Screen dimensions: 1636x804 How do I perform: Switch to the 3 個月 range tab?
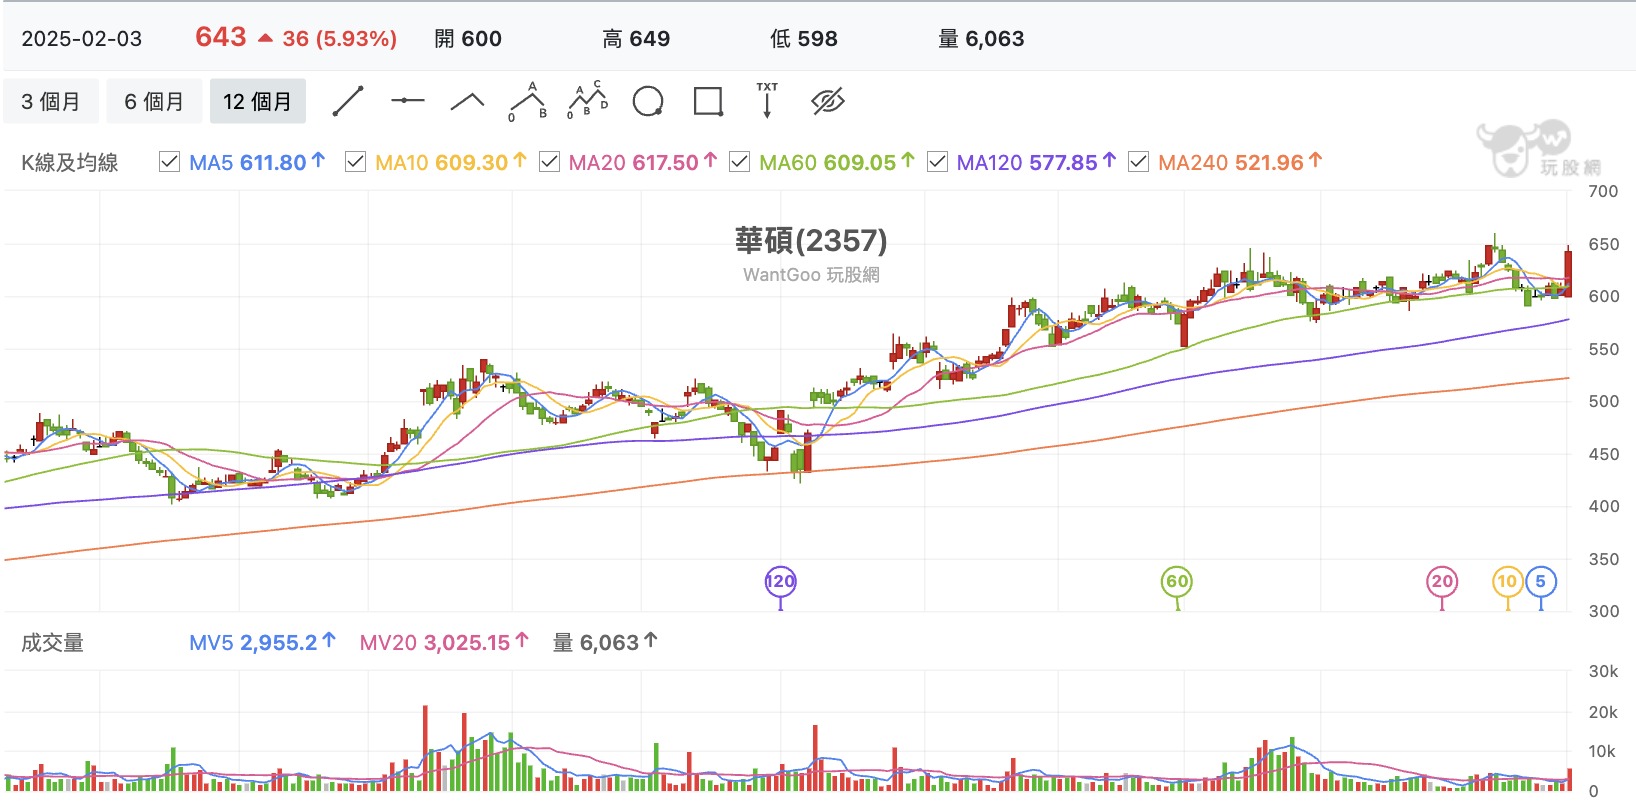tap(51, 101)
